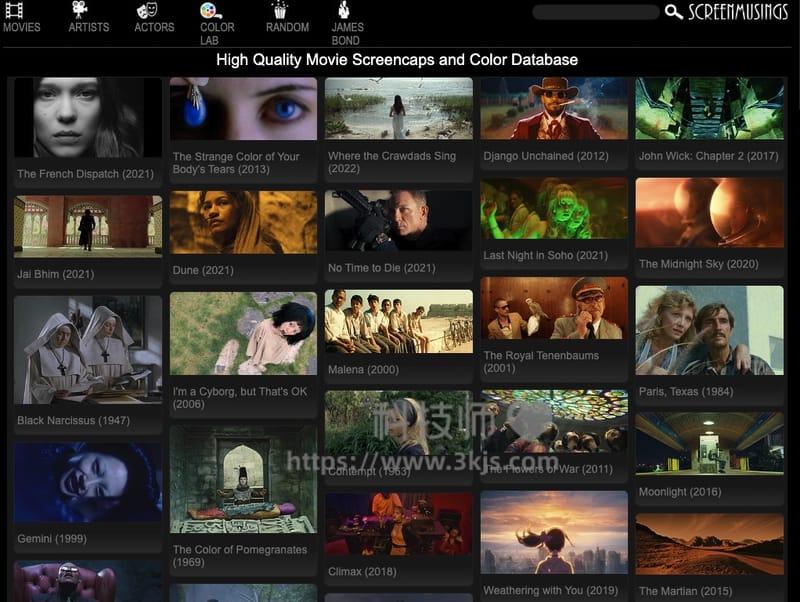Open John Wick: Chapter 2 thumbnail
The width and height of the screenshot is (800, 602).
[709, 108]
